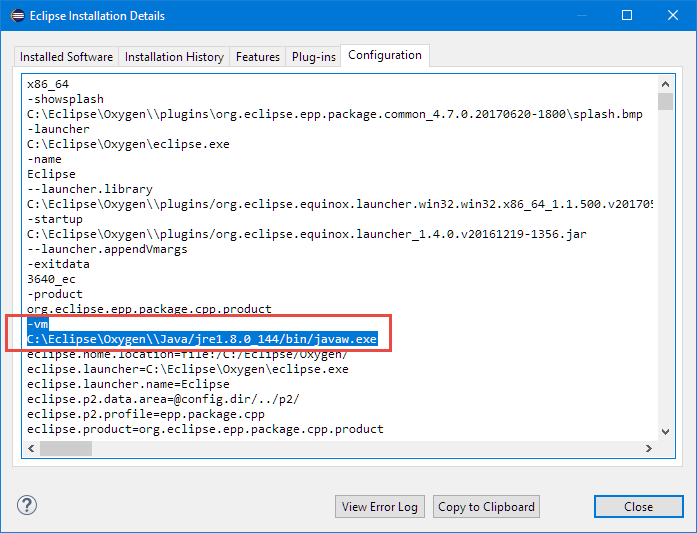Click the javaw.exe path line
The width and height of the screenshot is (697, 533).
point(202,339)
